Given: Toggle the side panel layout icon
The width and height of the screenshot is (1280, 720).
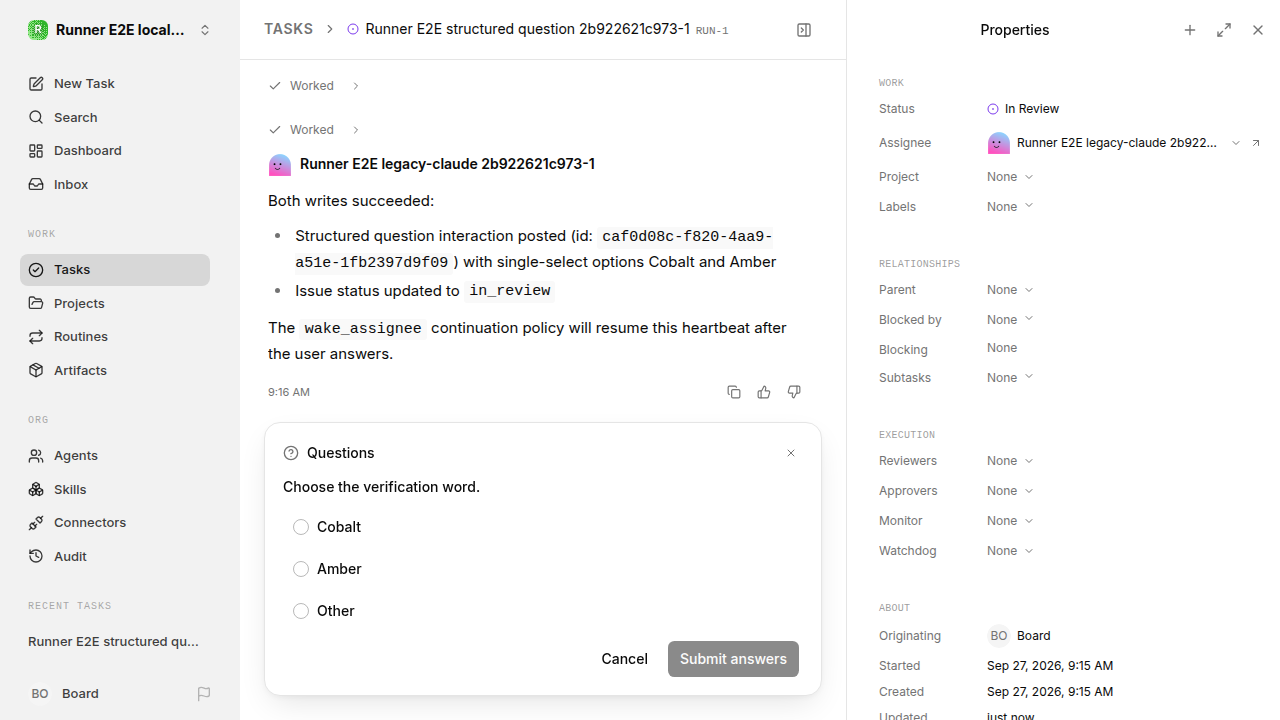Looking at the screenshot, I should click(804, 30).
